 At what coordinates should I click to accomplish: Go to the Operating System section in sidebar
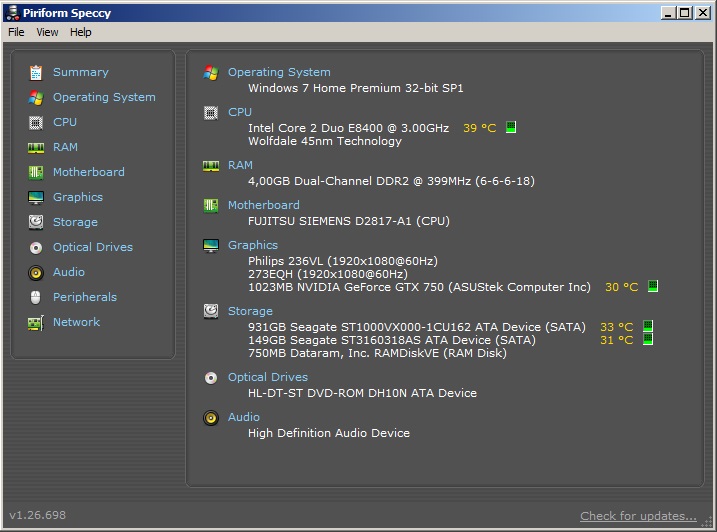[x=104, y=97]
